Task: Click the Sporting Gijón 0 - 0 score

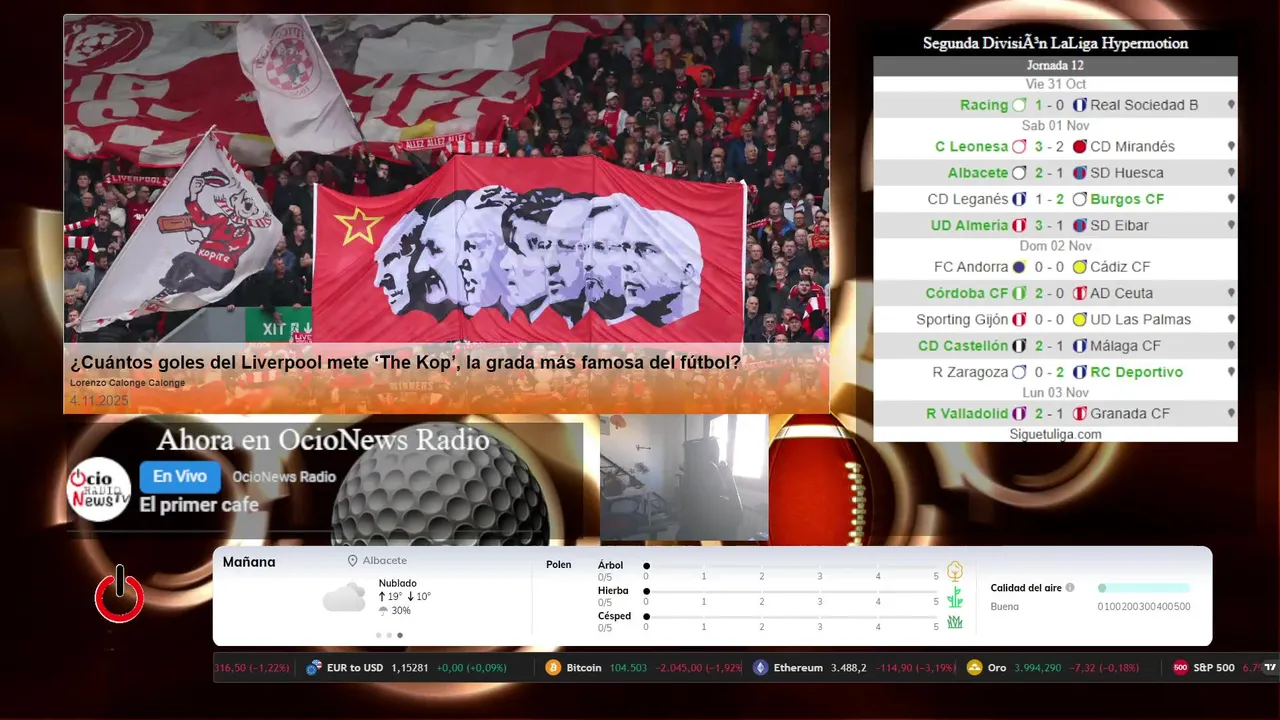Action: click(x=1049, y=320)
